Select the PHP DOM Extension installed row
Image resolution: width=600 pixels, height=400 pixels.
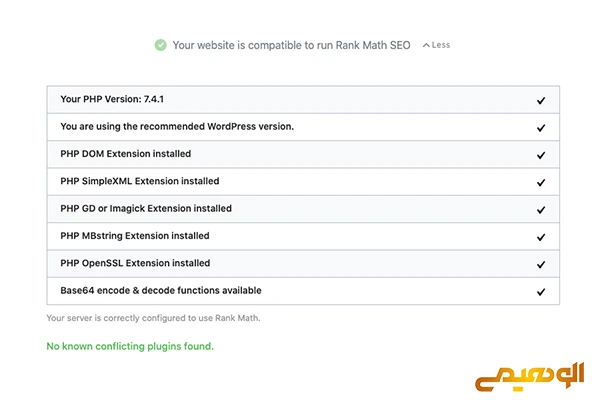click(x=303, y=154)
